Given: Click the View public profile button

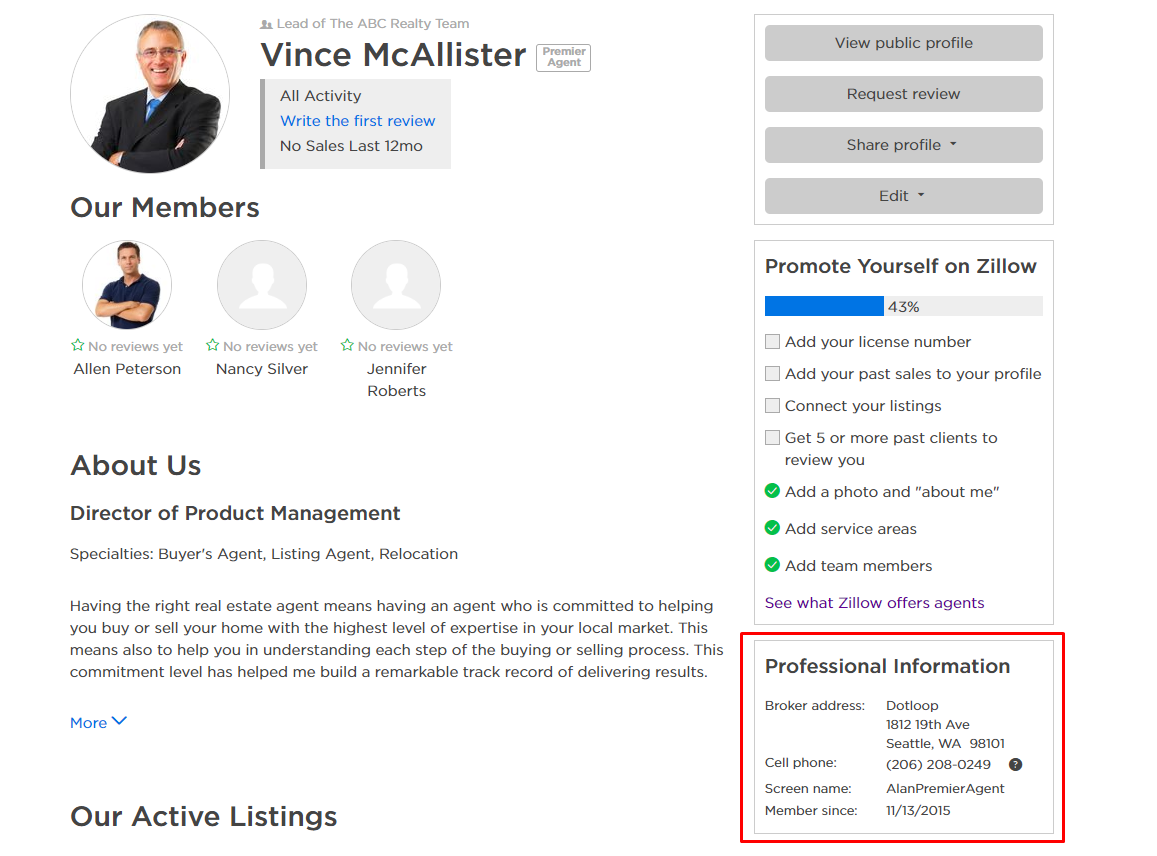Looking at the screenshot, I should [x=903, y=43].
